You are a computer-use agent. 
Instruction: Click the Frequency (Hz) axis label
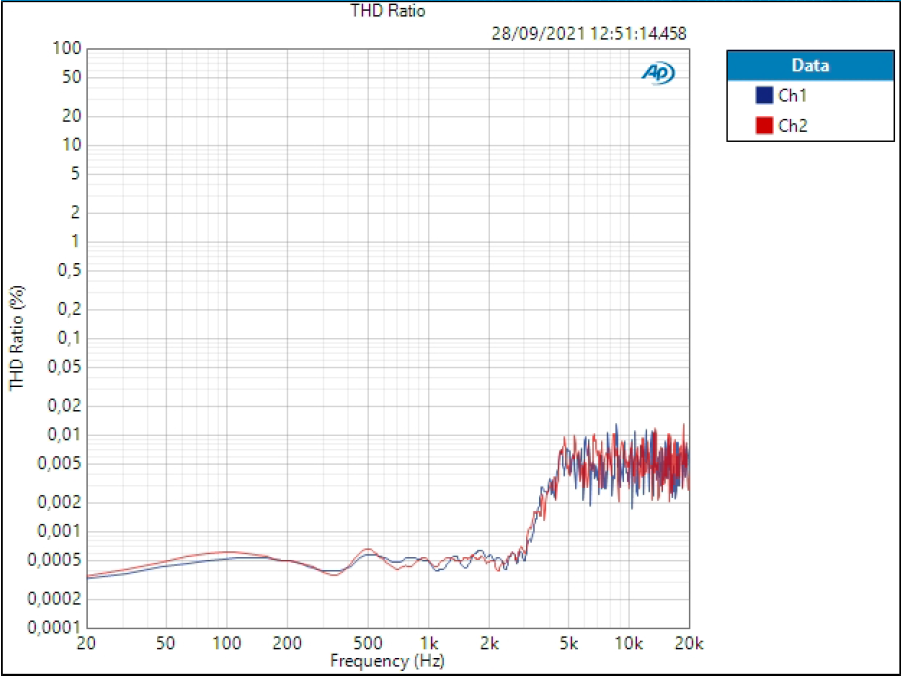point(387,661)
